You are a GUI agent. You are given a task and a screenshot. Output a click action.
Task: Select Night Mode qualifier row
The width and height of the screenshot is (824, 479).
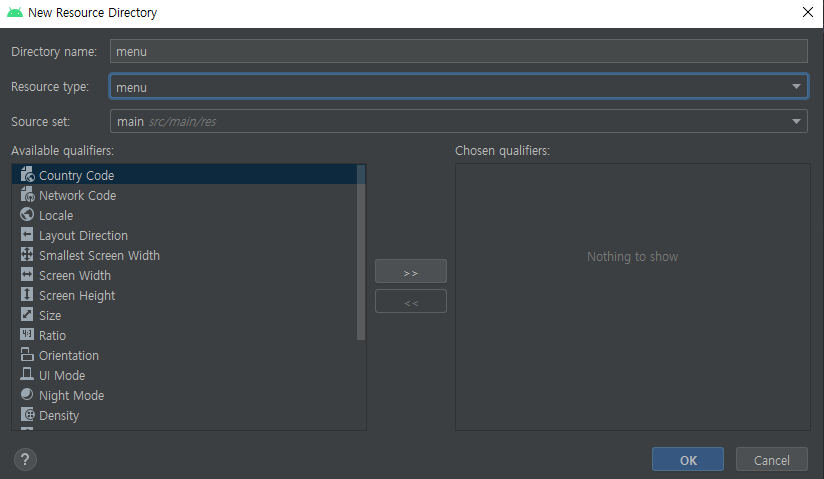click(x=184, y=394)
